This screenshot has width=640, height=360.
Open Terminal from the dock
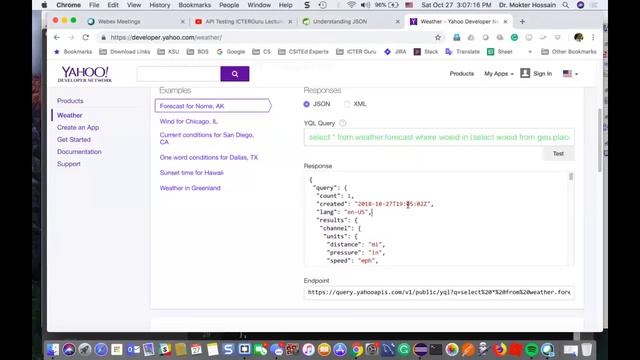436,349
